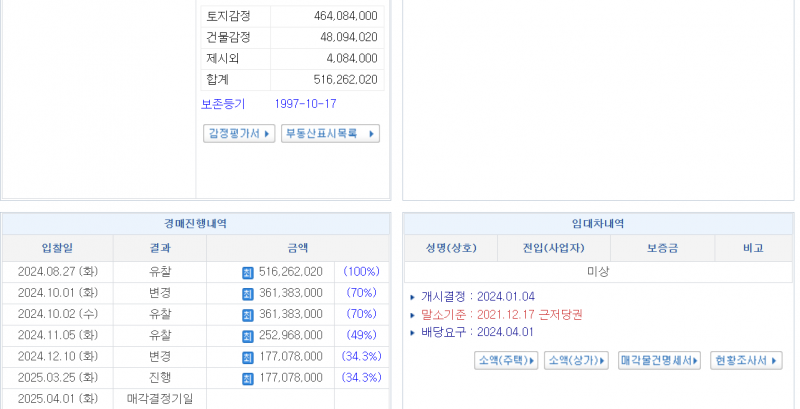Click the 최 icon beside 252,968,000

tap(248, 335)
